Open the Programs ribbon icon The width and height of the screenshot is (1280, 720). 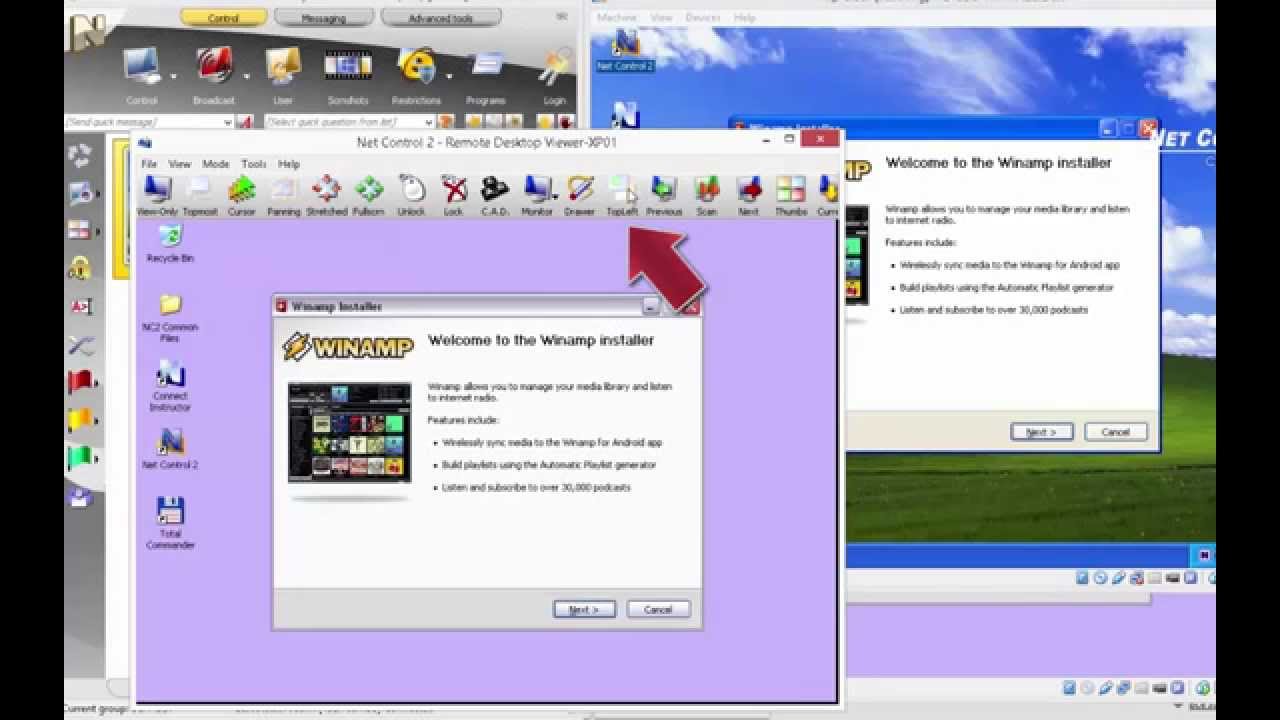click(486, 75)
